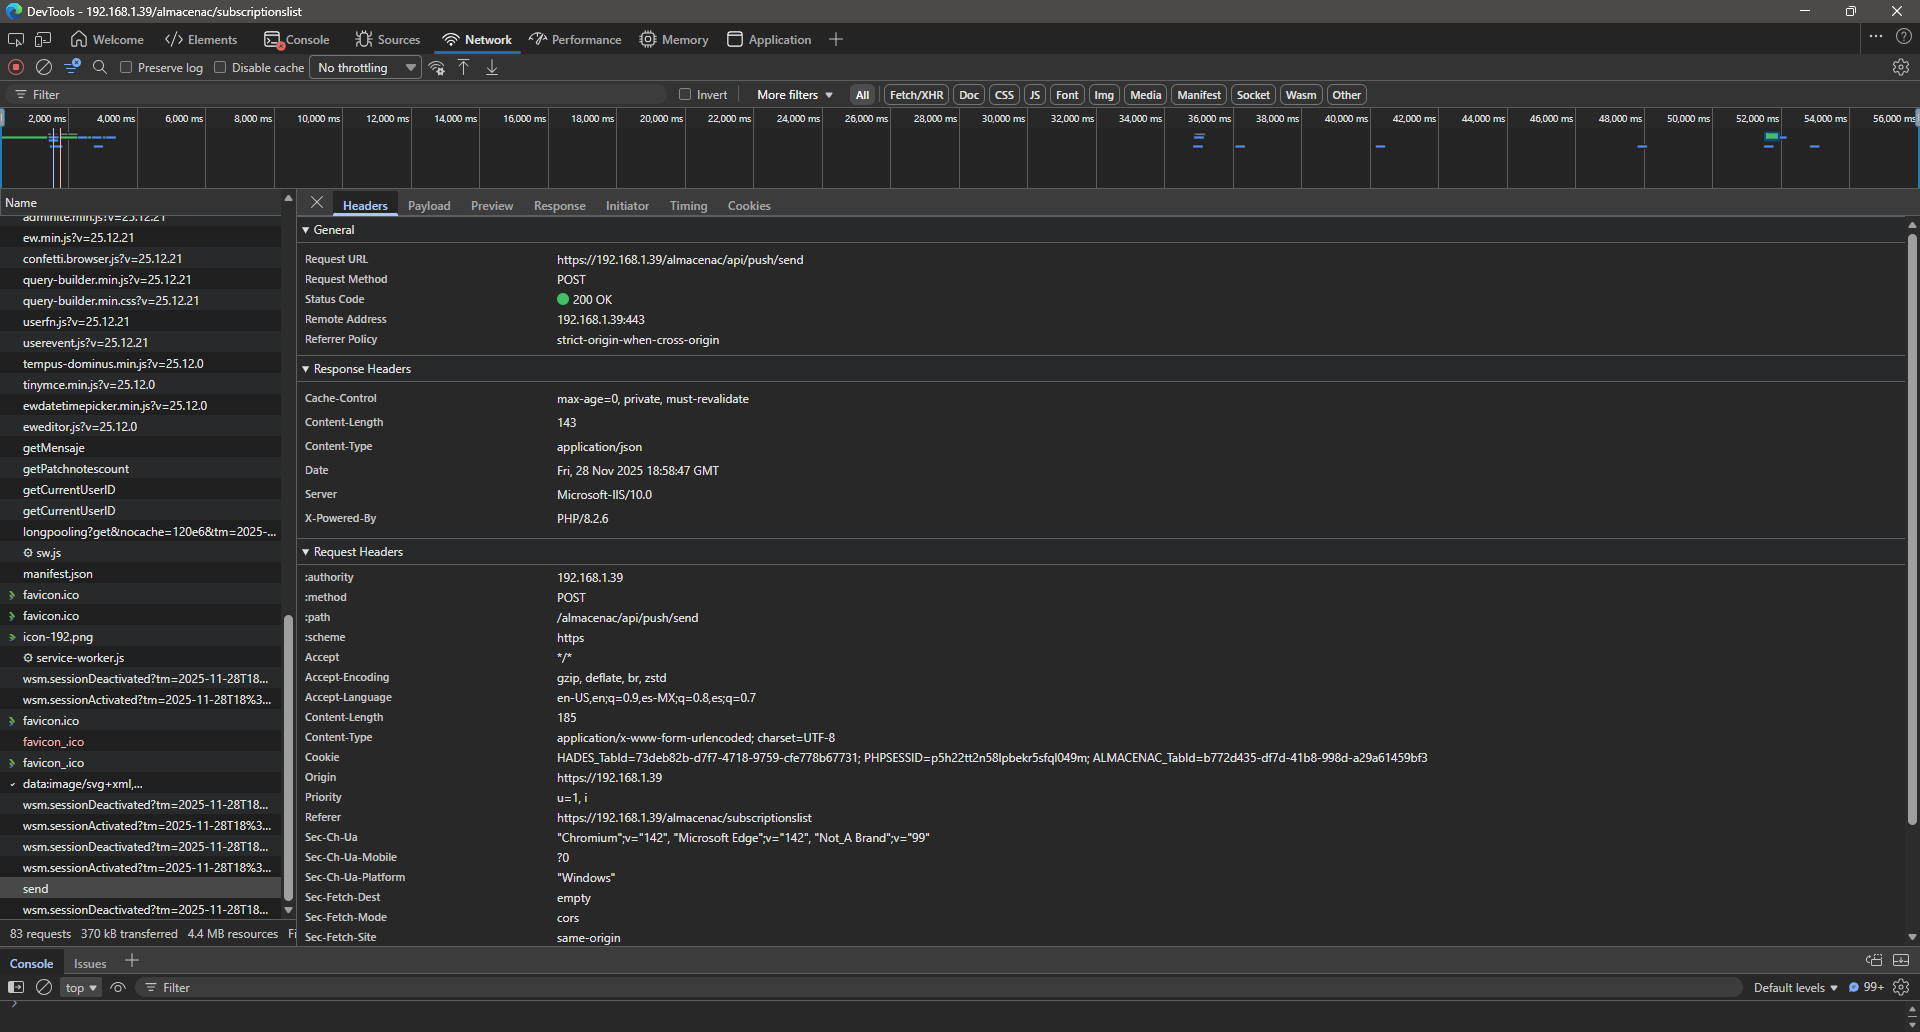This screenshot has height=1032, width=1920.
Task: Enable the Preserve log checkbox
Action: coord(126,67)
